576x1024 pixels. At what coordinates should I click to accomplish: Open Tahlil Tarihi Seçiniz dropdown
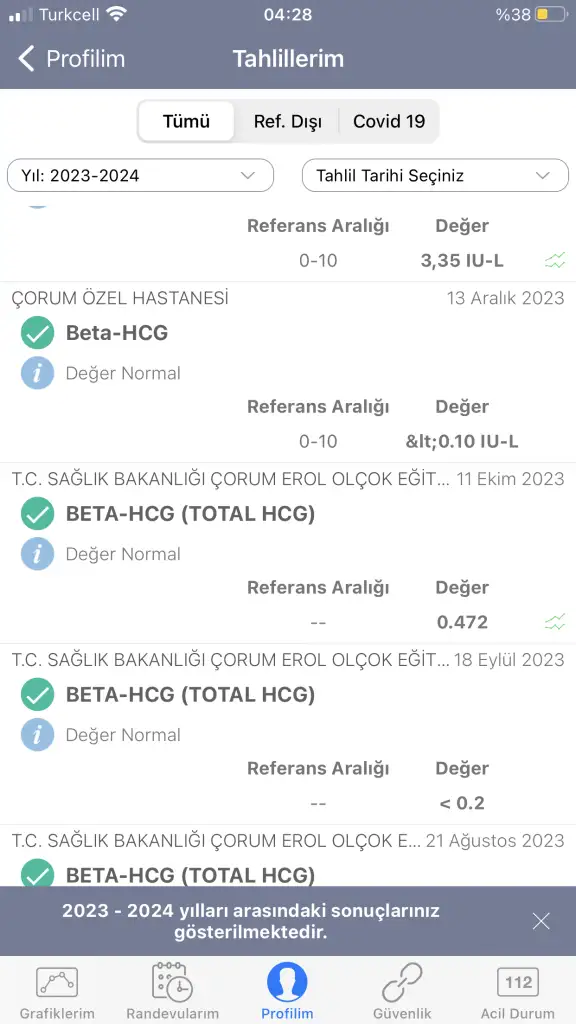pyautogui.click(x=435, y=175)
